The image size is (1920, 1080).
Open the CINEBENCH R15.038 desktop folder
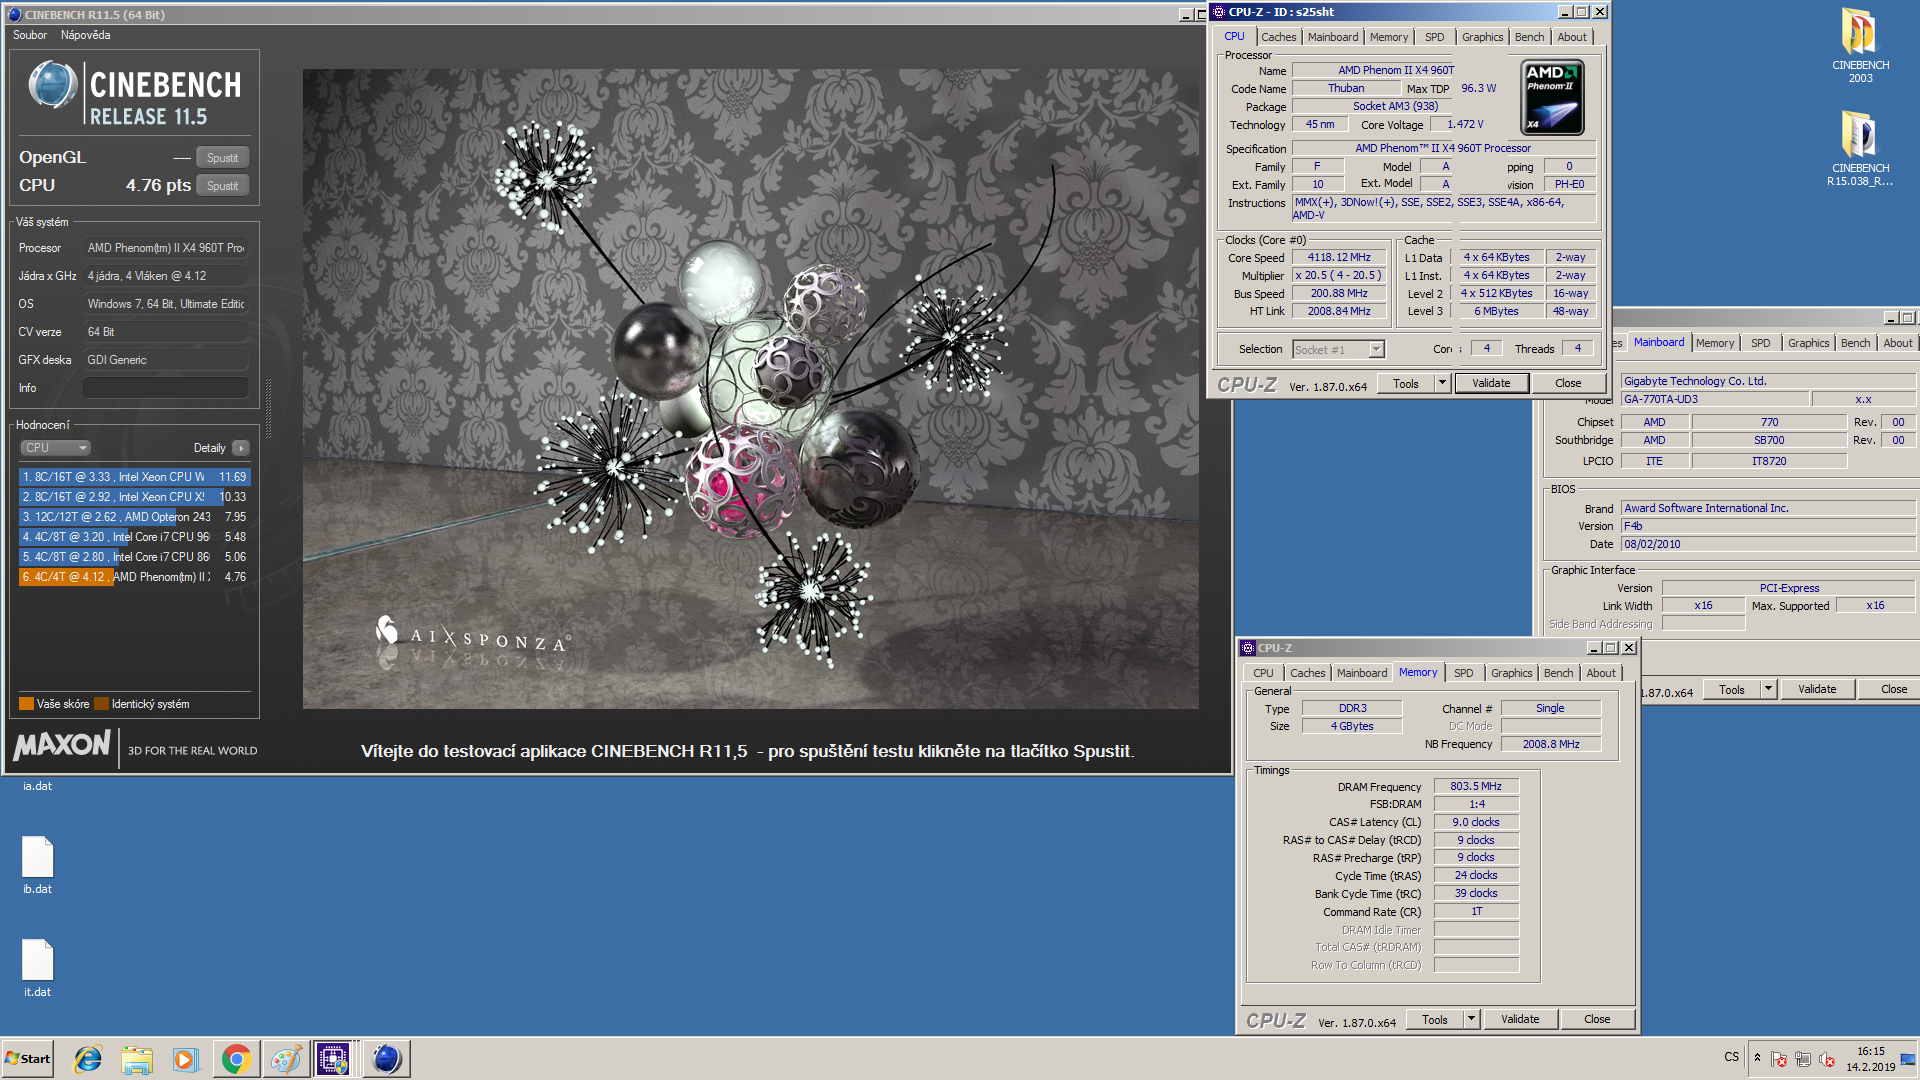click(1860, 148)
